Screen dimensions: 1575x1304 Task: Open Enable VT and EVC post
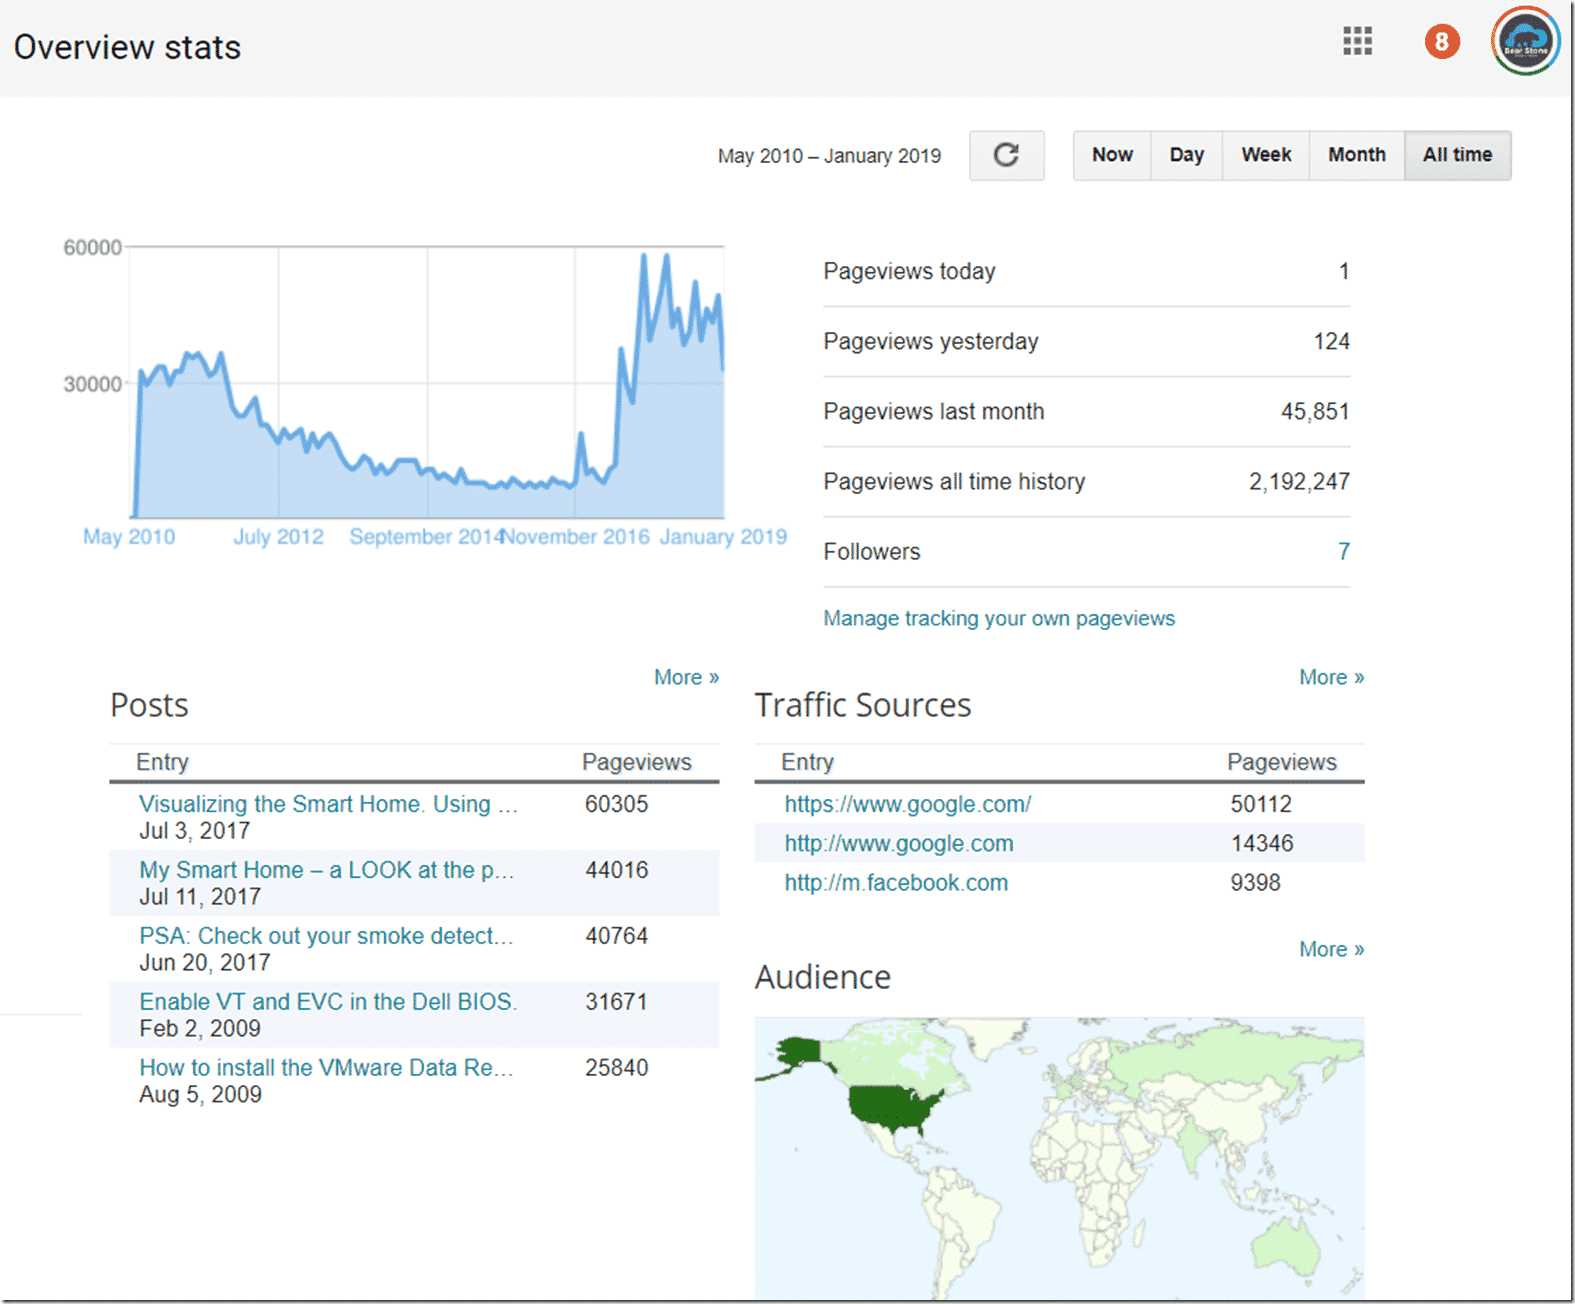(x=327, y=1002)
